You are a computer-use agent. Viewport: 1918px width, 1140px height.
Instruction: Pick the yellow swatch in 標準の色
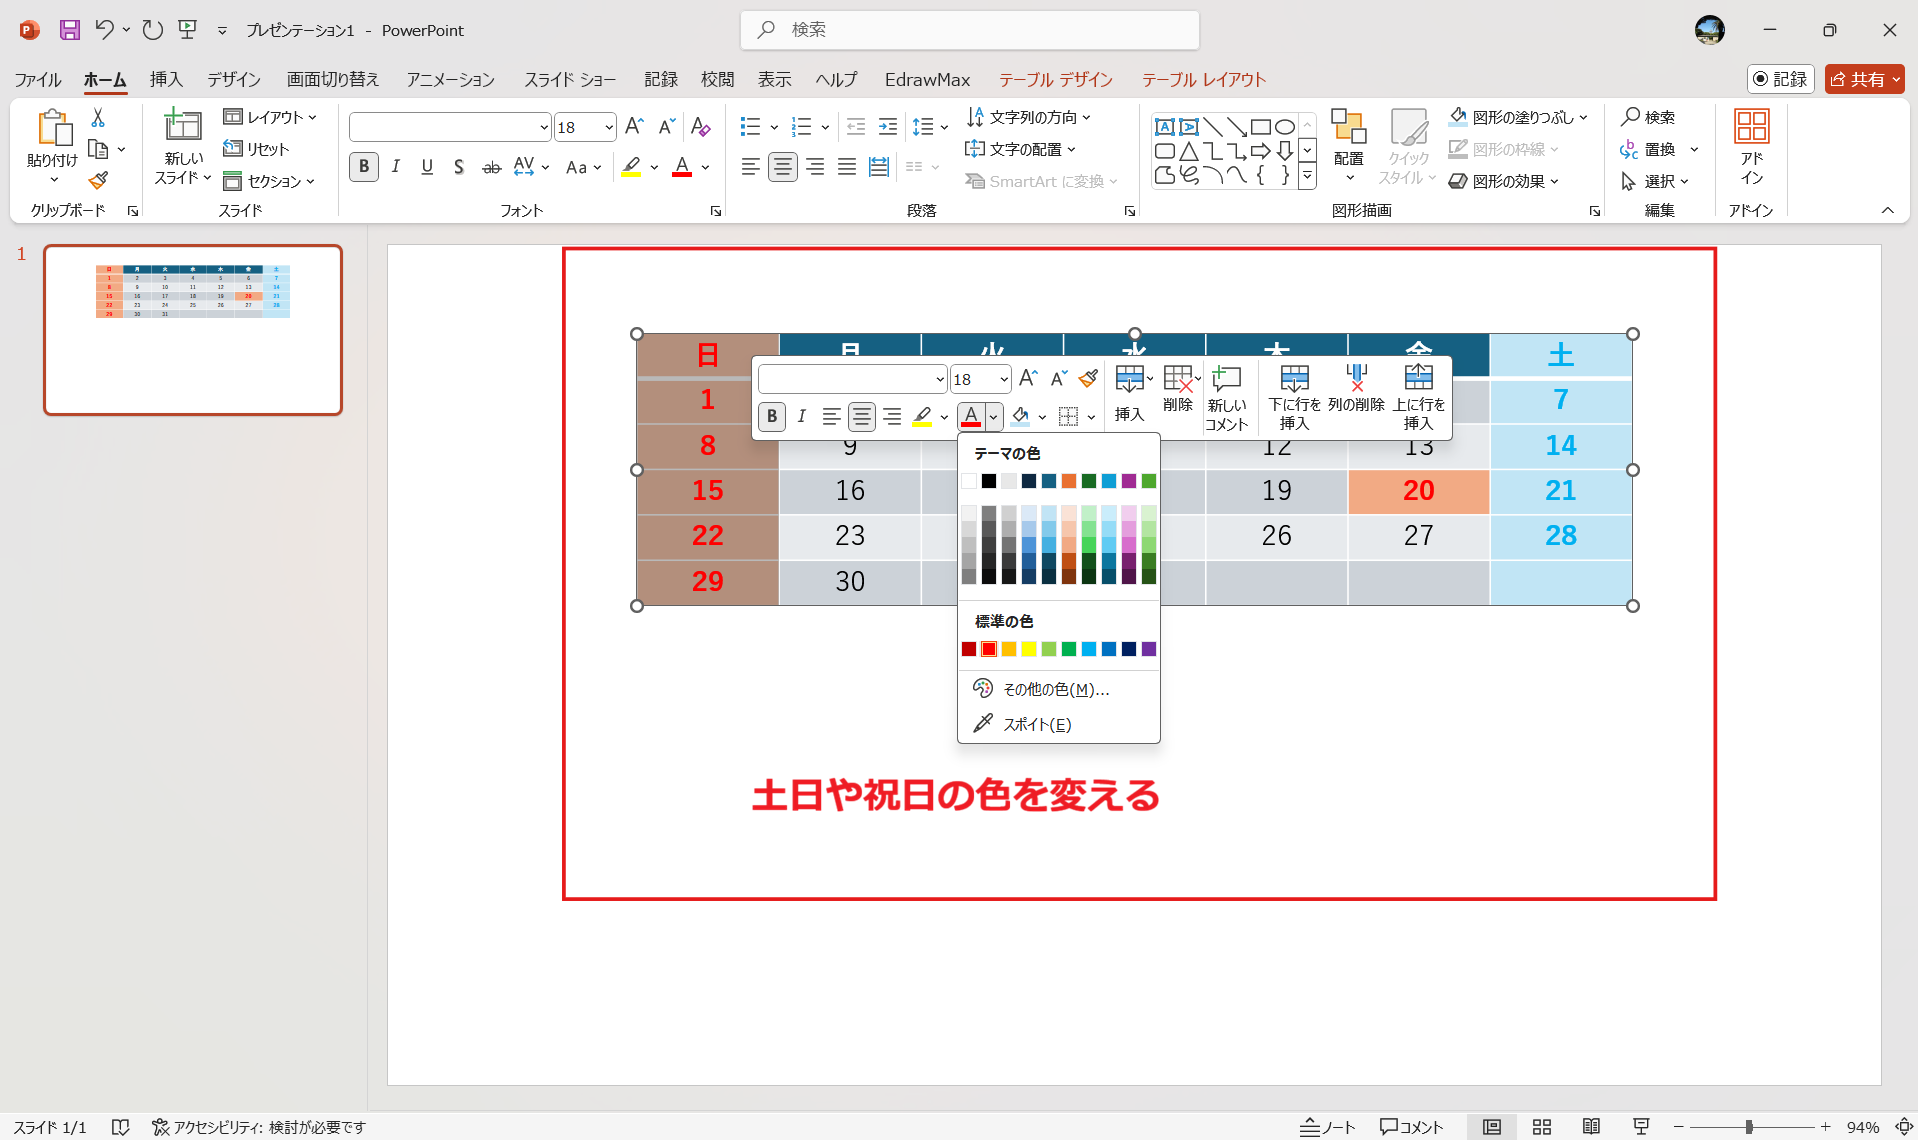tap(1028, 649)
